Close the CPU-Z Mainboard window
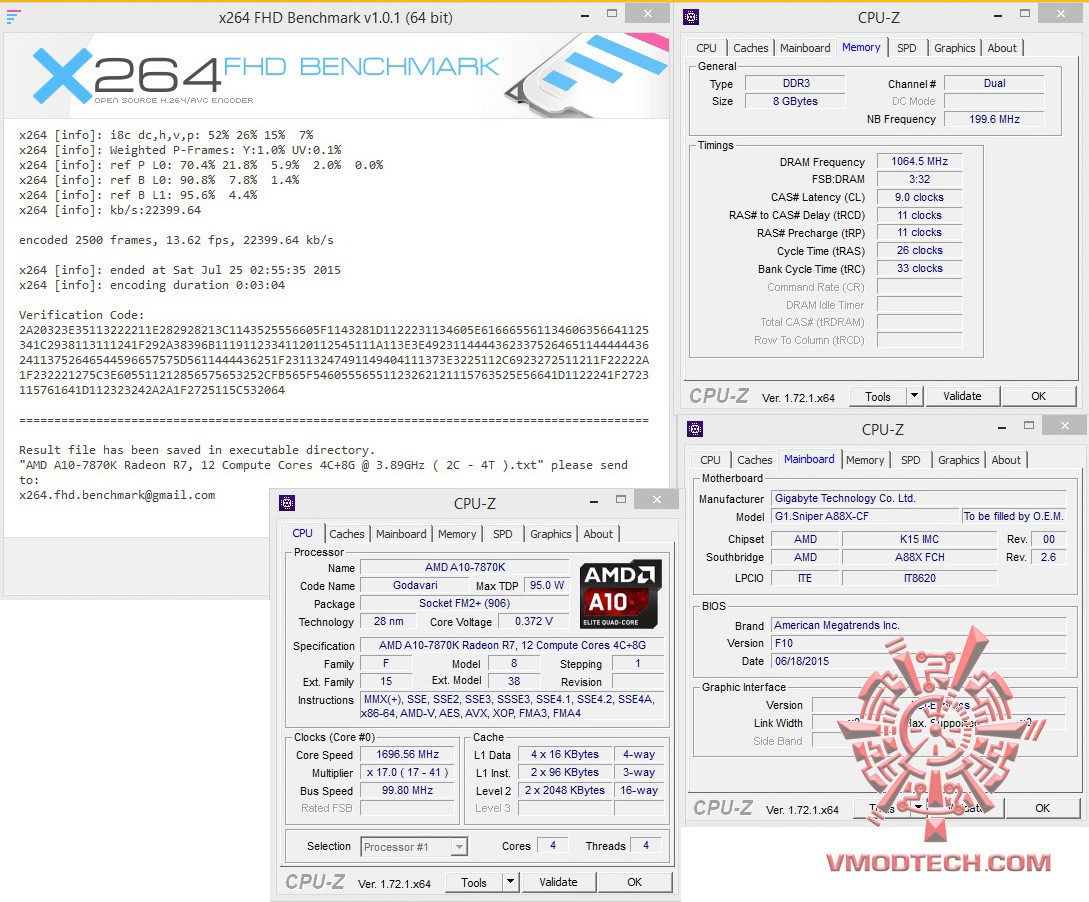The image size is (1089, 902). [1065, 426]
